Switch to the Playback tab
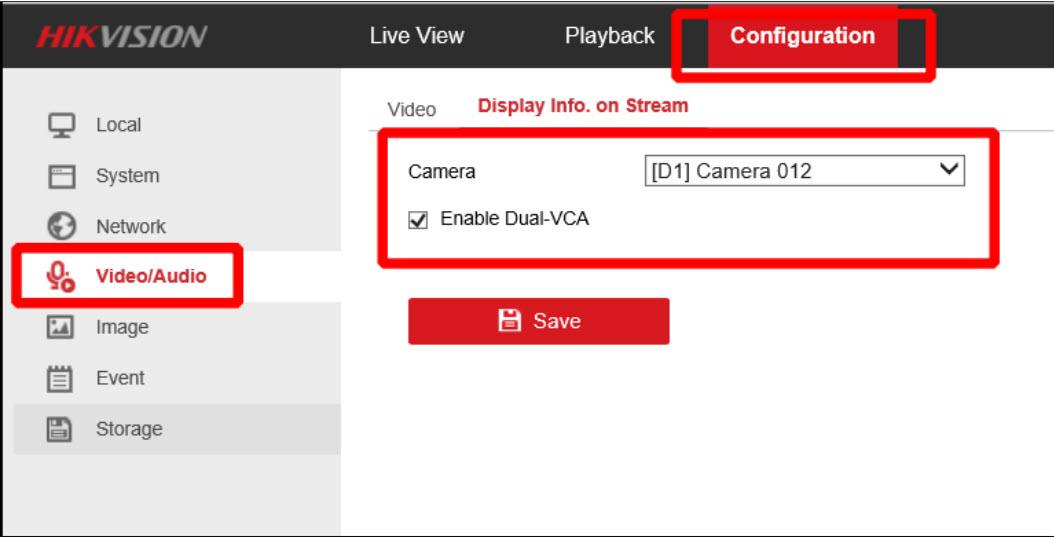This screenshot has height=538, width=1054. tap(609, 36)
